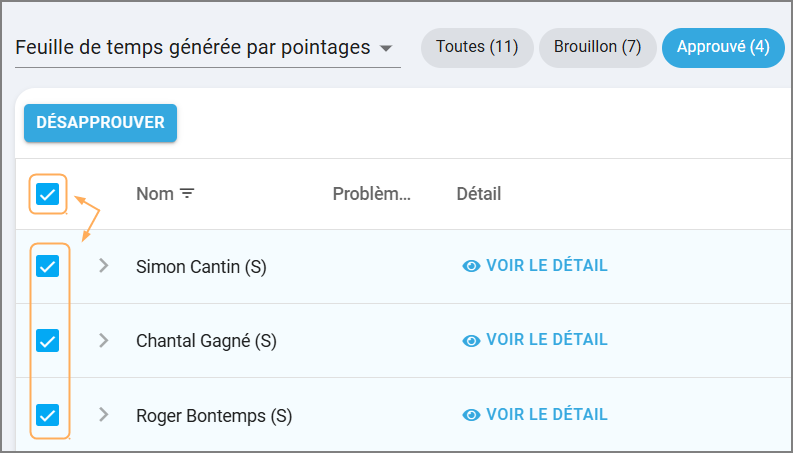Uncheck Simon Cantin's row checkbox
The height and width of the screenshot is (453, 793).
click(48, 266)
